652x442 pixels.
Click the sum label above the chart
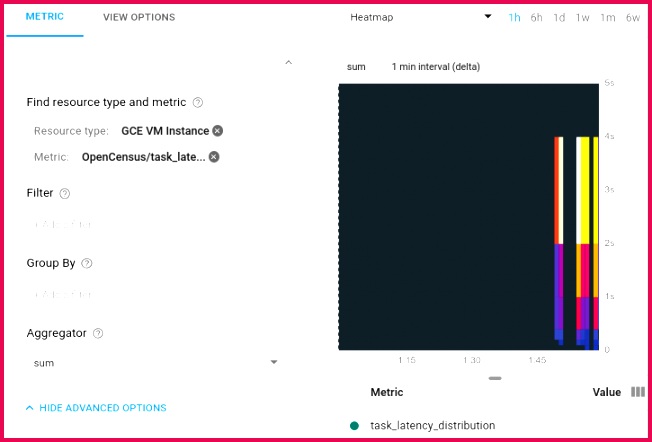pyautogui.click(x=356, y=67)
